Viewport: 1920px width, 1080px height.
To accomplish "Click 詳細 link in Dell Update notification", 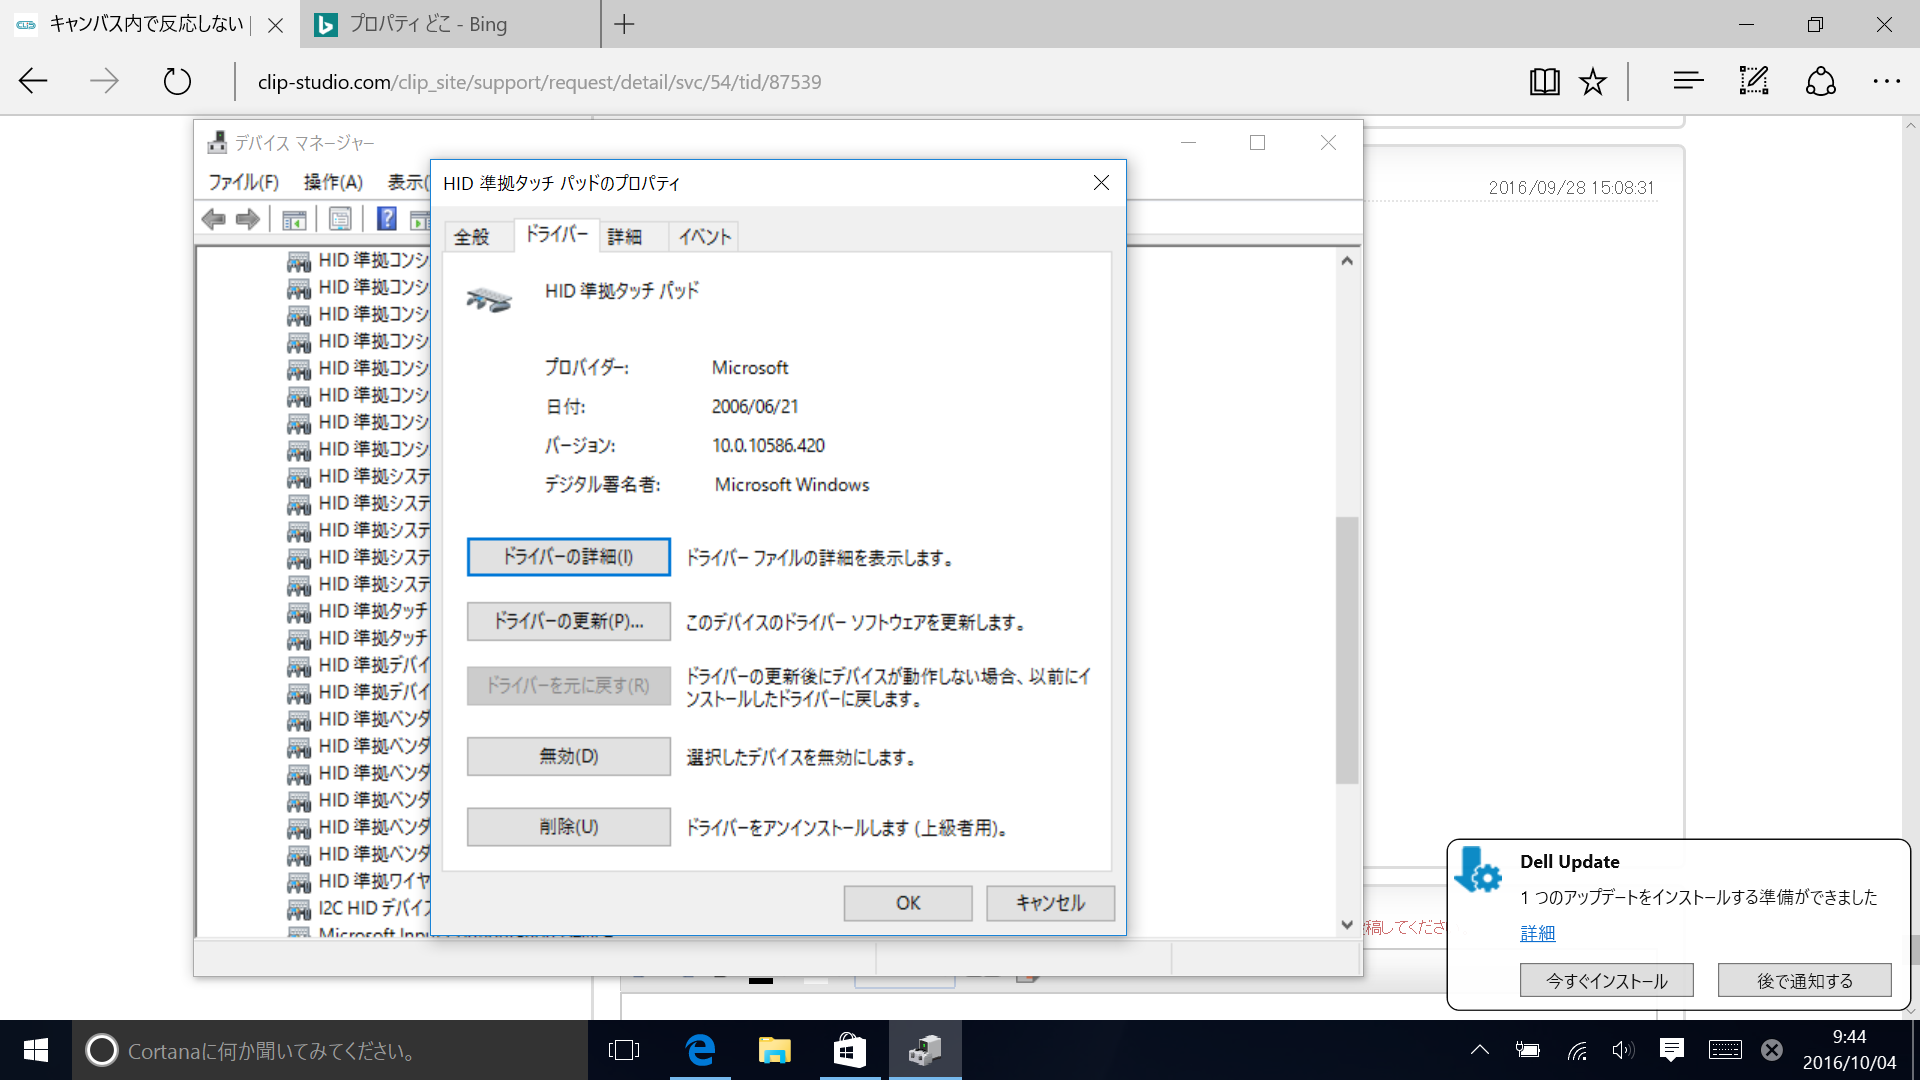I will click(x=1537, y=933).
